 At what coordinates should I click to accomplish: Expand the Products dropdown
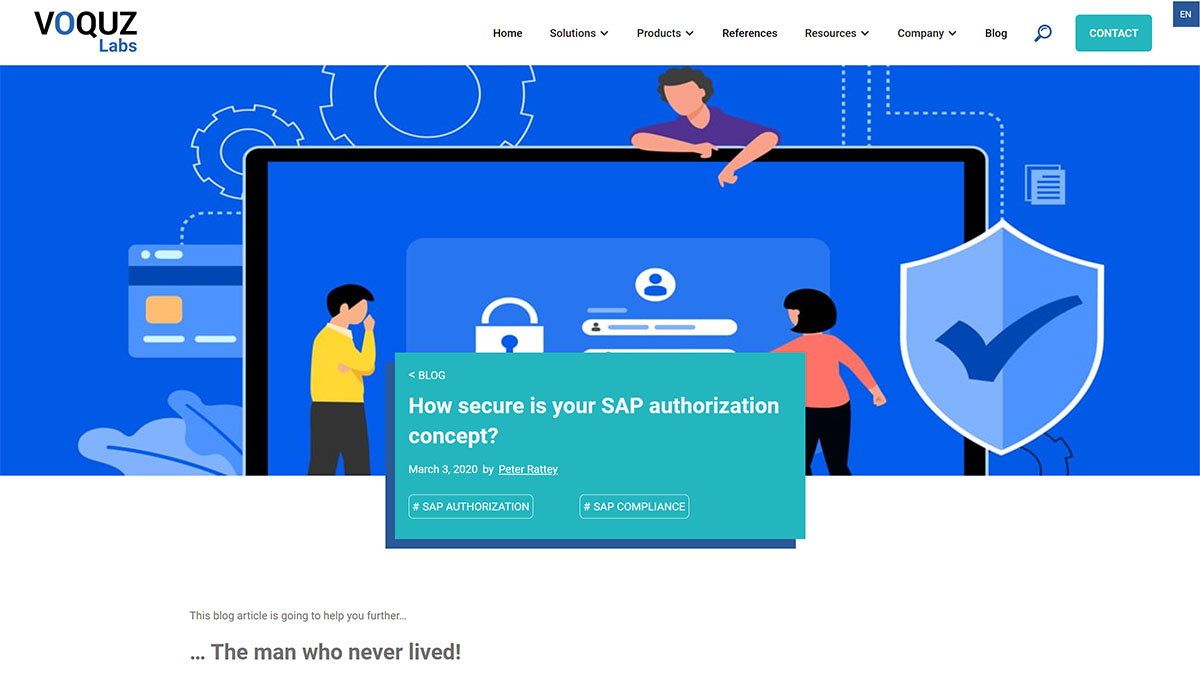click(664, 33)
